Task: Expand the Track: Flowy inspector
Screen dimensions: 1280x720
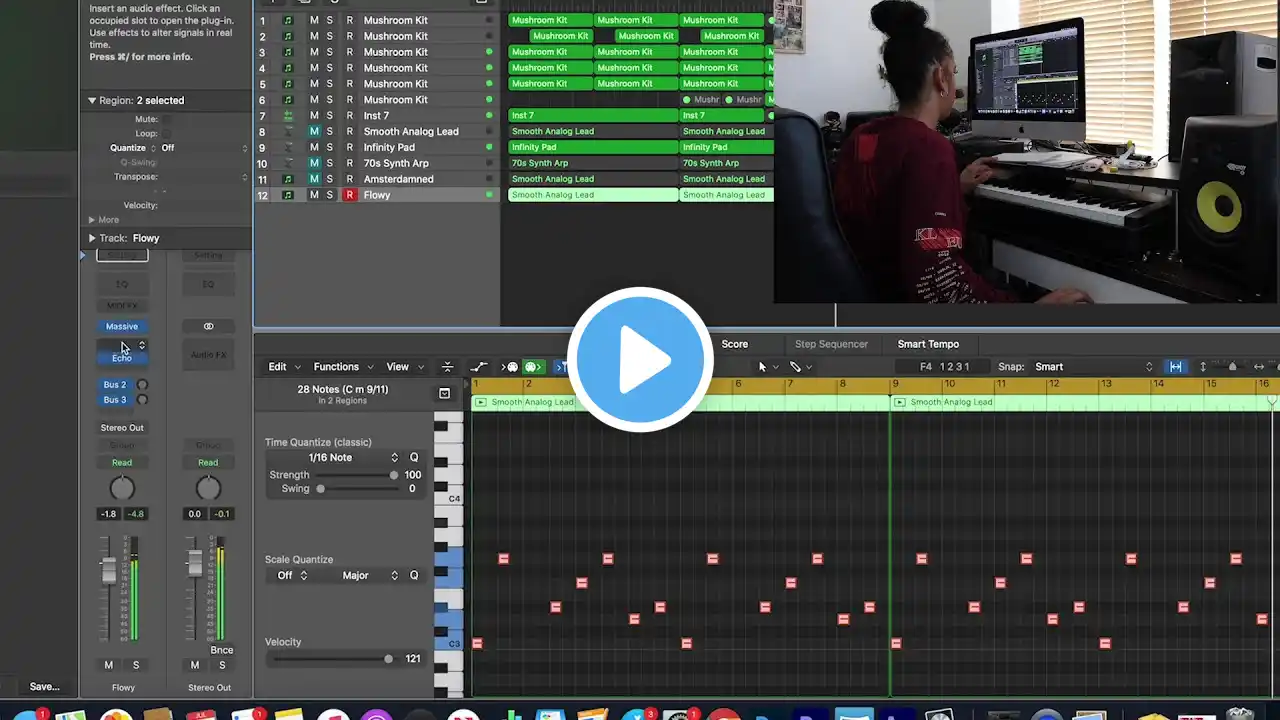Action: point(92,238)
